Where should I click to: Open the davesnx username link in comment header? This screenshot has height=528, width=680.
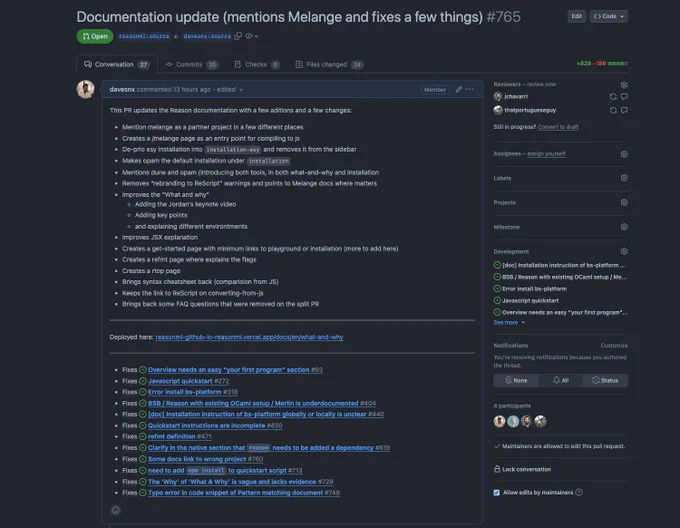122,89
